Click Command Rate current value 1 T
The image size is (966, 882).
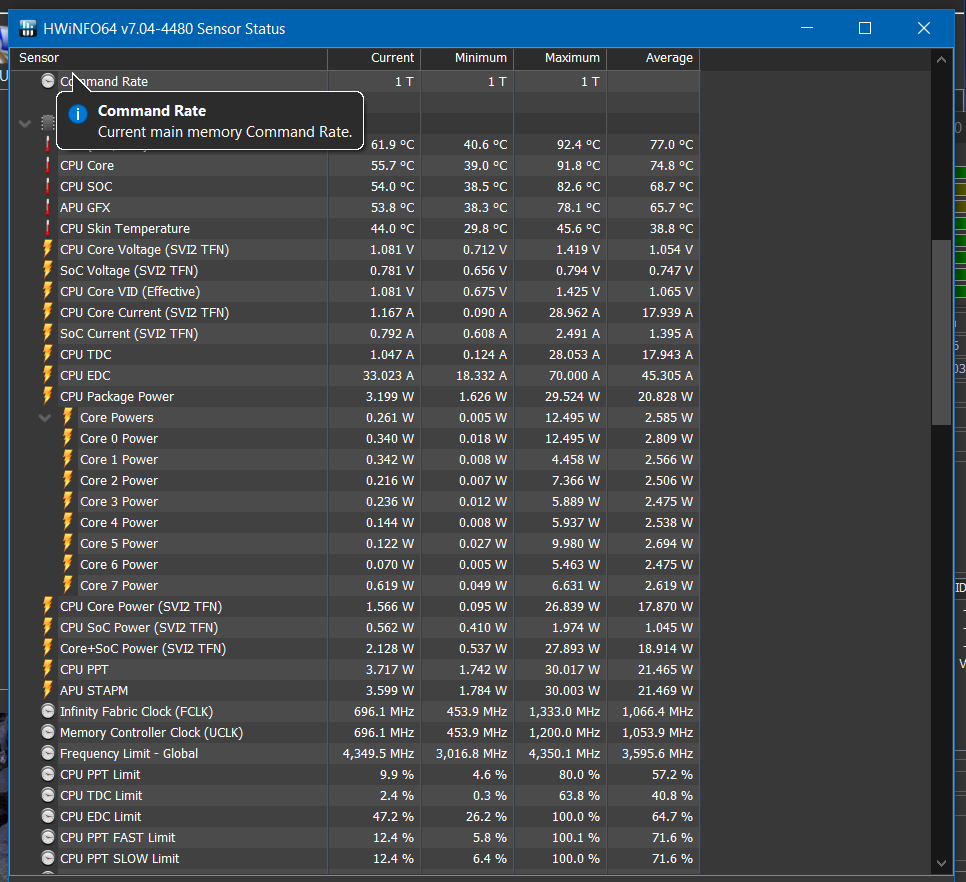(404, 81)
